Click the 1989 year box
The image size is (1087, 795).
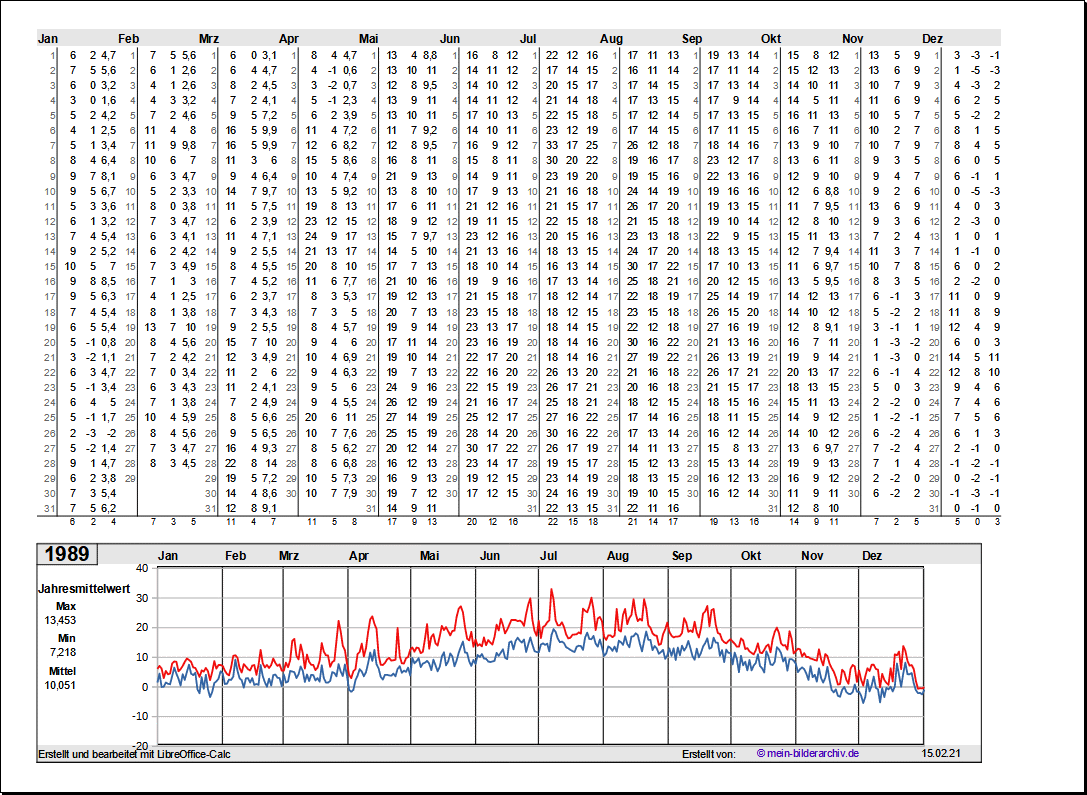67,554
